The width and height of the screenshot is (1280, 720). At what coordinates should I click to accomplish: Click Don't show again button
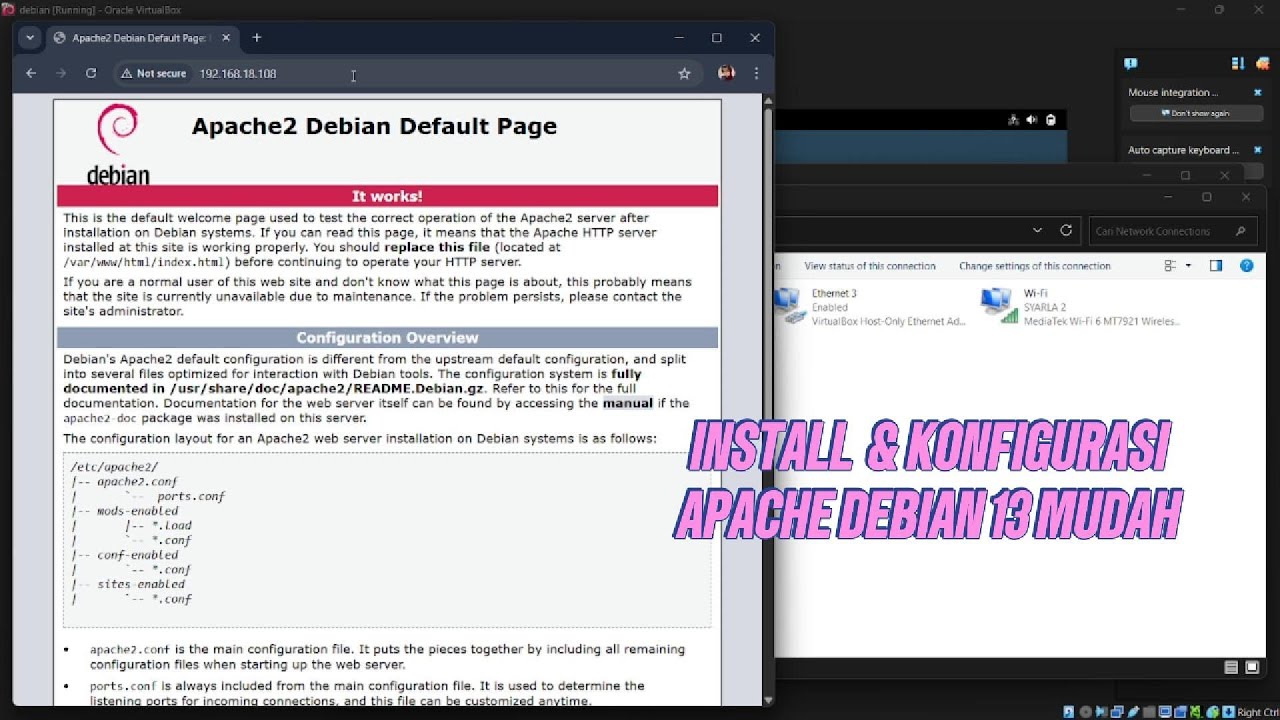point(1195,113)
